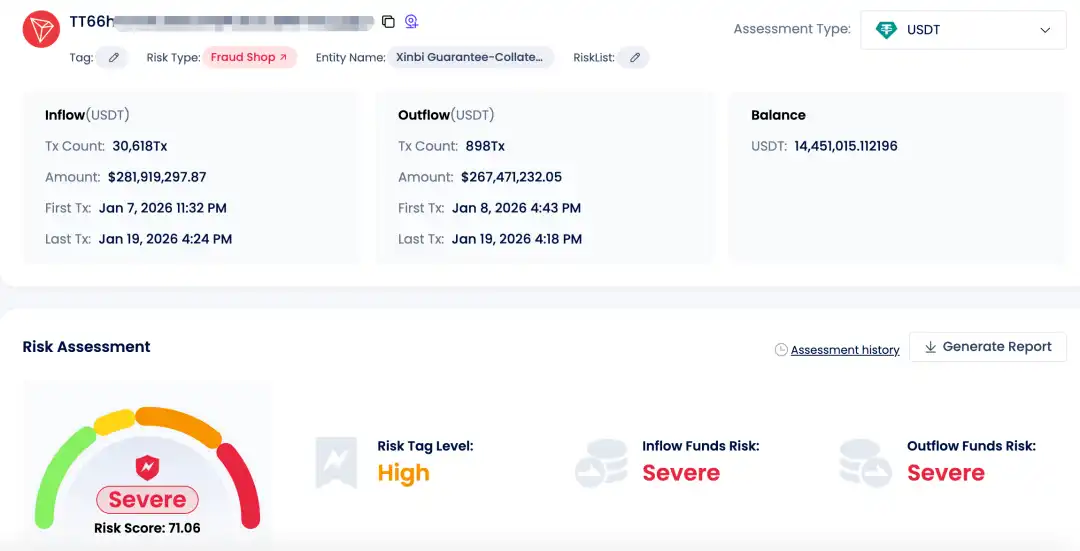The height and width of the screenshot is (551, 1080).
Task: Expand the dropdown chevron next to USDT
Action: (x=1045, y=30)
